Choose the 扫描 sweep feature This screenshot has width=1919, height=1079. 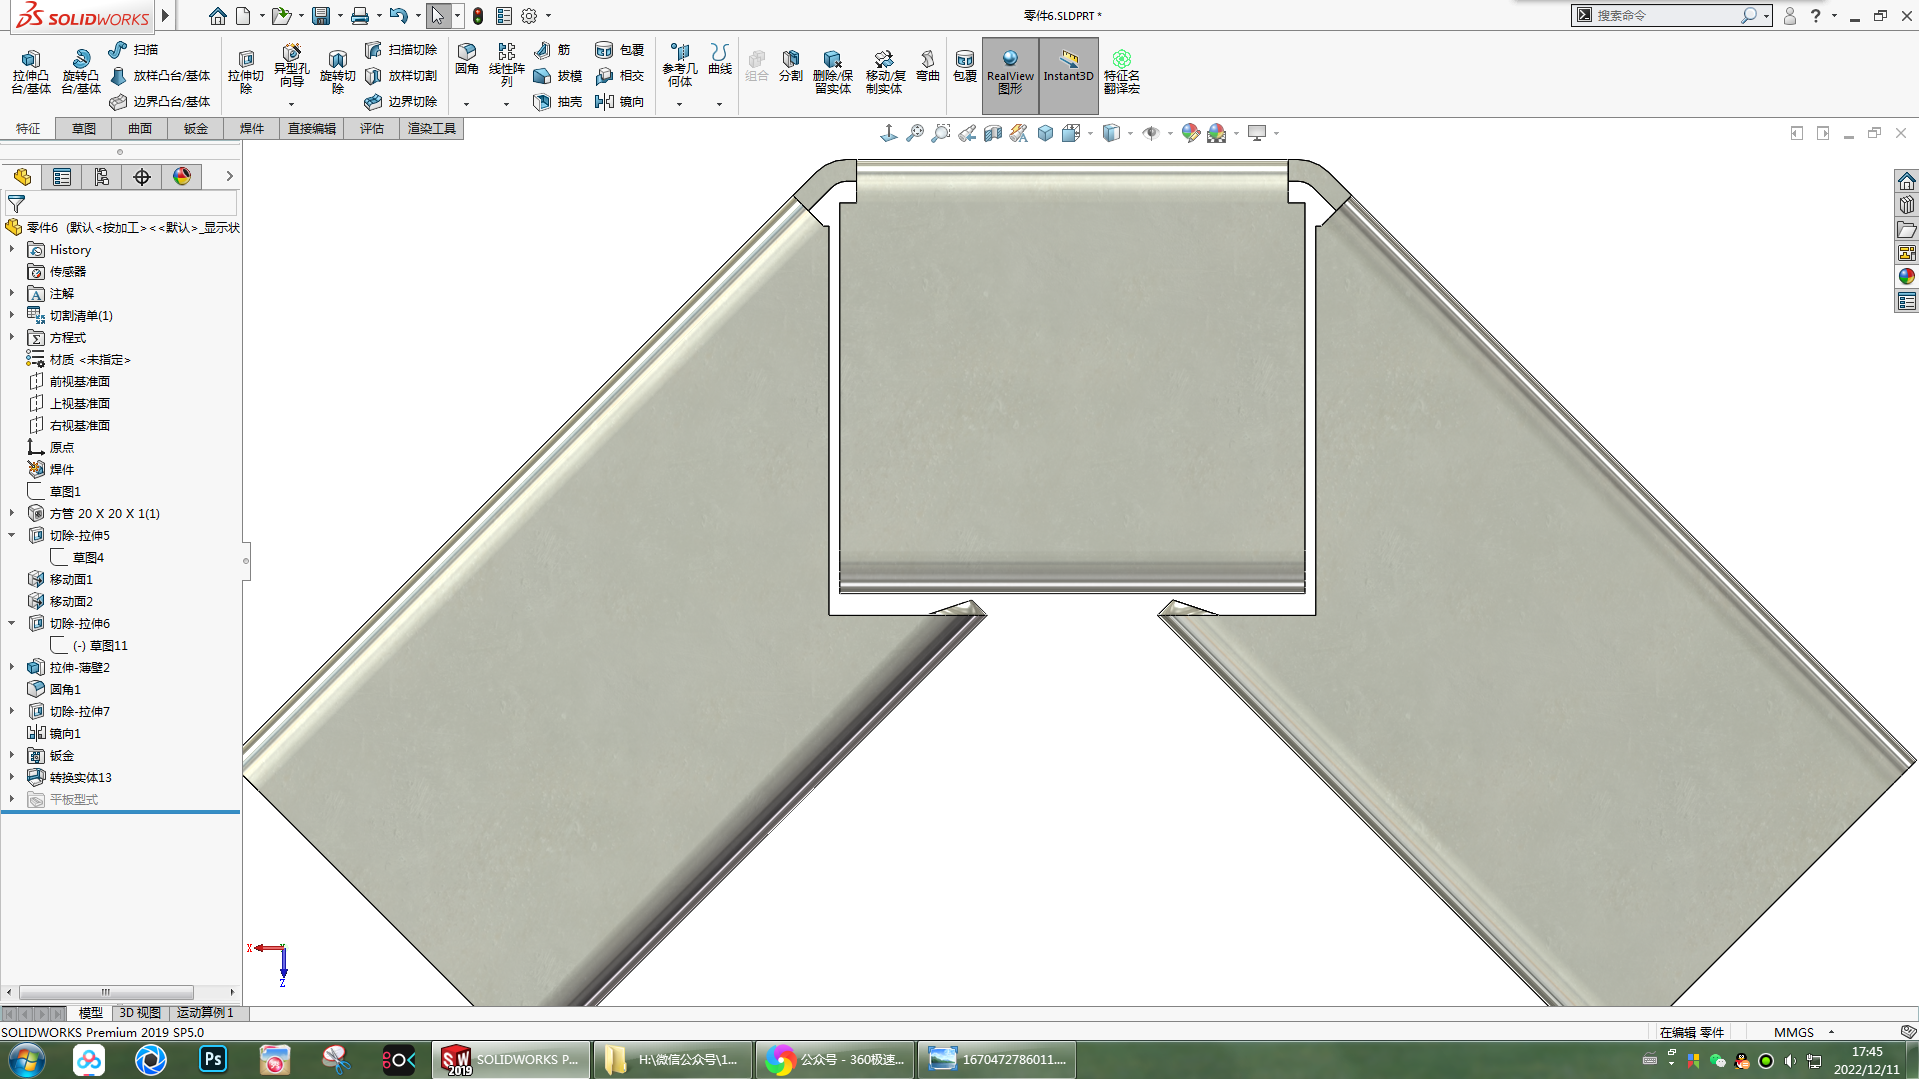pyautogui.click(x=134, y=49)
